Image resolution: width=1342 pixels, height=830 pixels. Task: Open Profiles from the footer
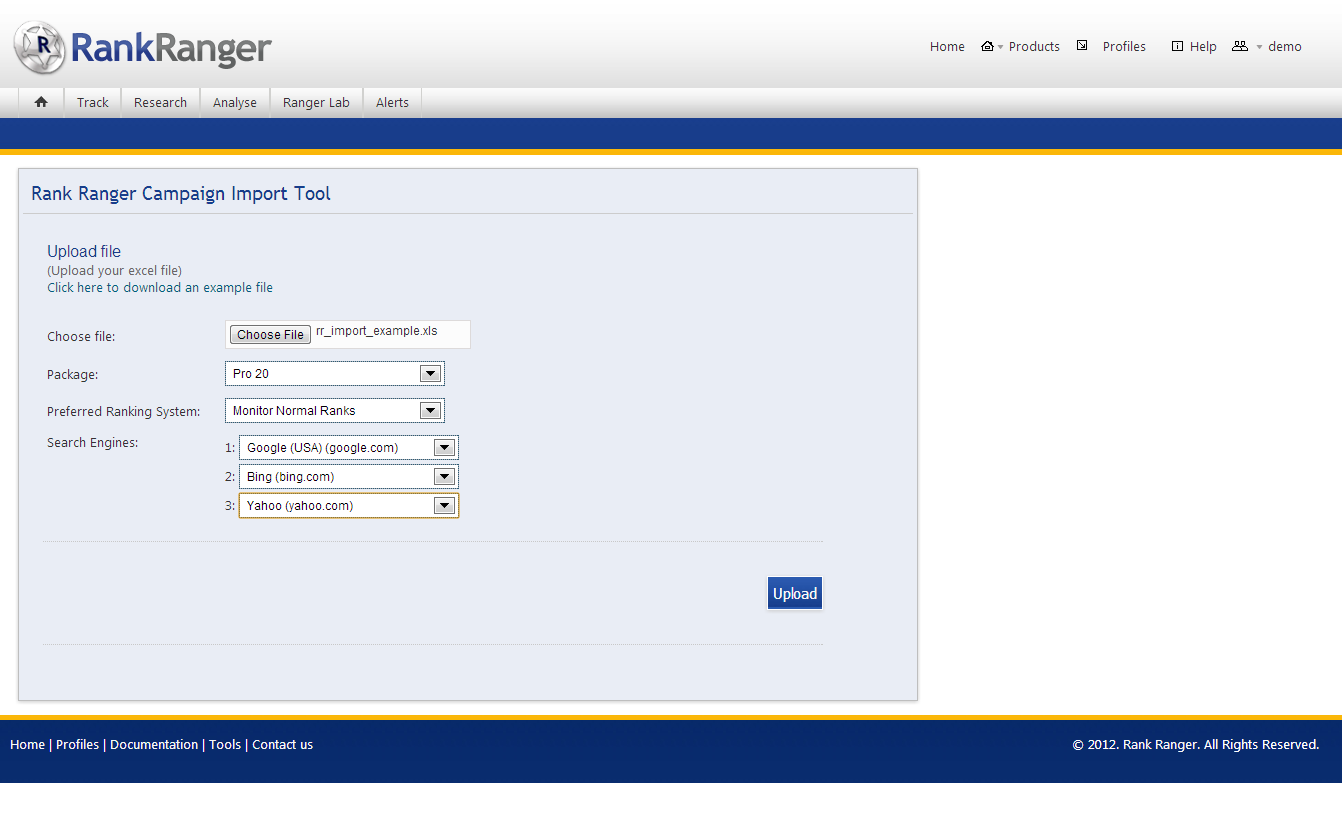(78, 745)
